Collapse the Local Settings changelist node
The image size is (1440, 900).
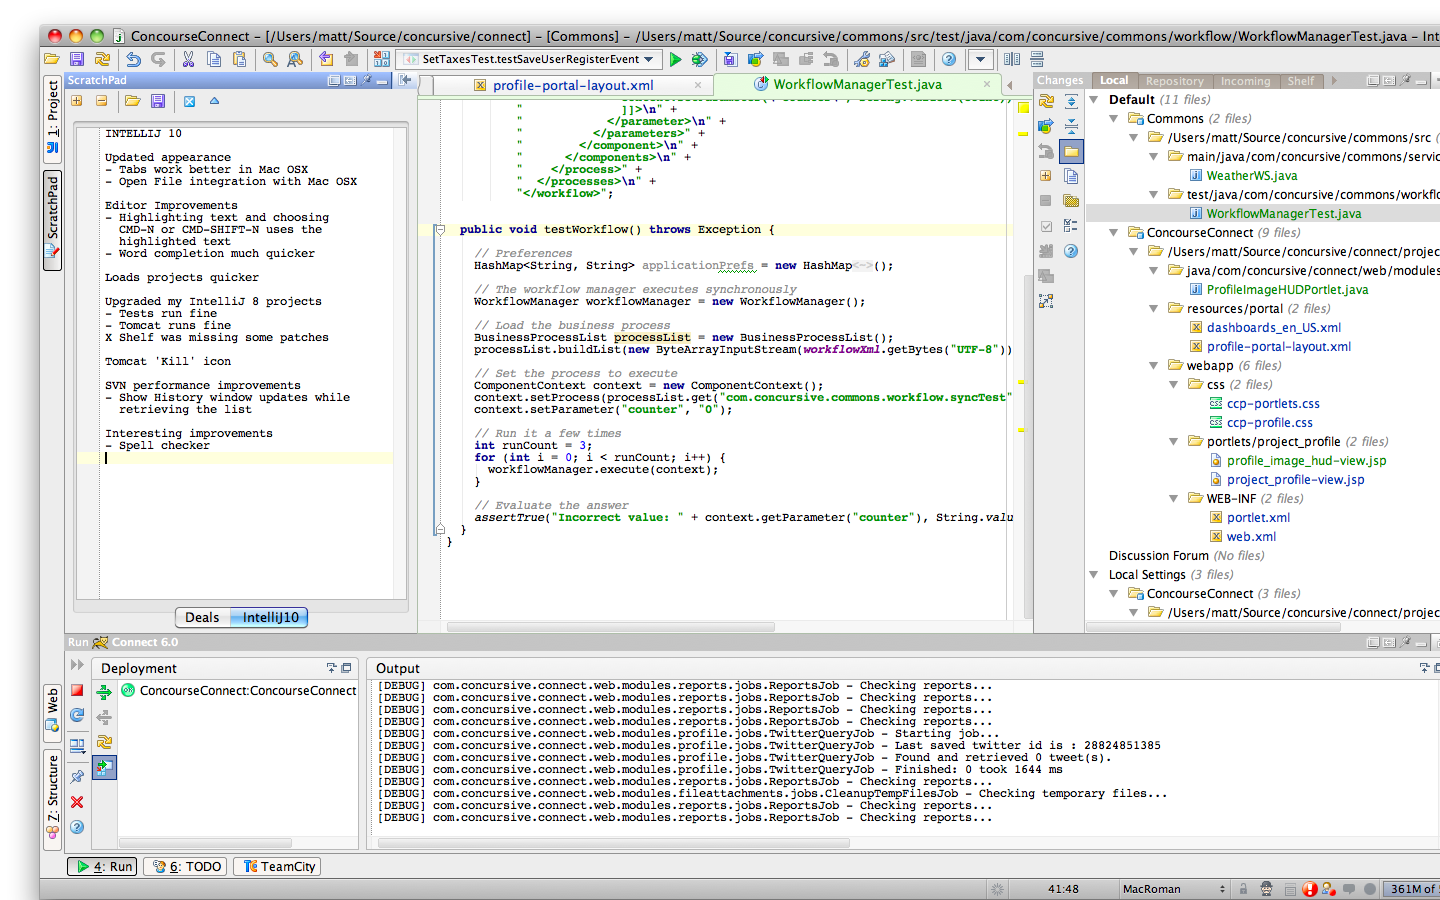coord(1094,575)
